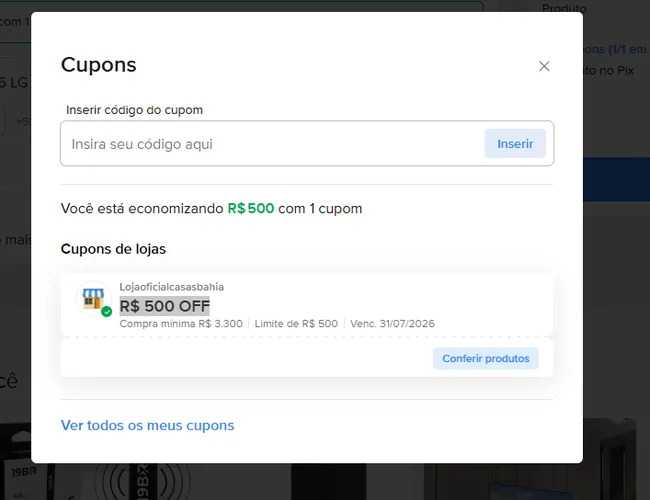Close the Cupons dialog with the X
The image size is (650, 500).
pos(544,66)
